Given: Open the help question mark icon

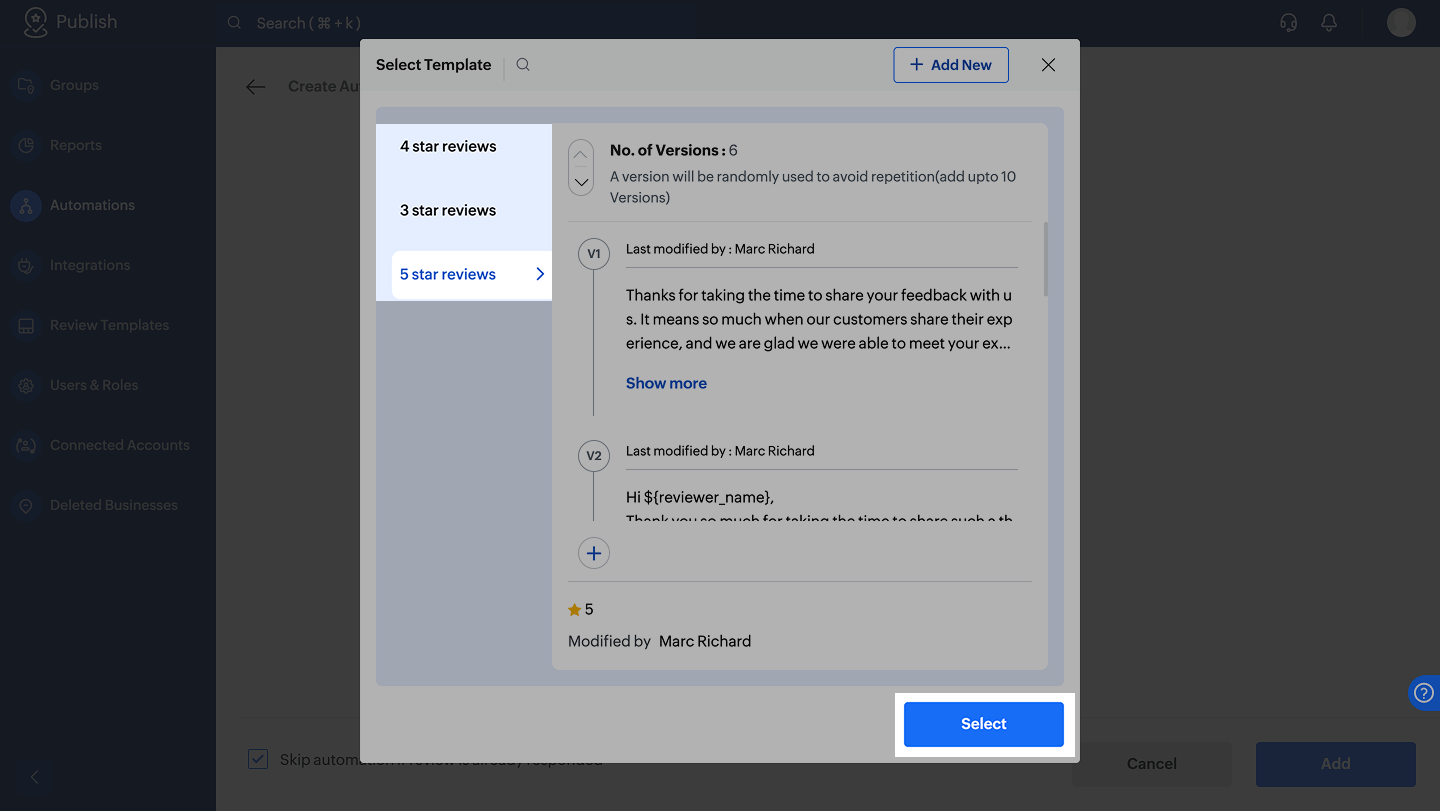Looking at the screenshot, I should click(x=1424, y=693).
